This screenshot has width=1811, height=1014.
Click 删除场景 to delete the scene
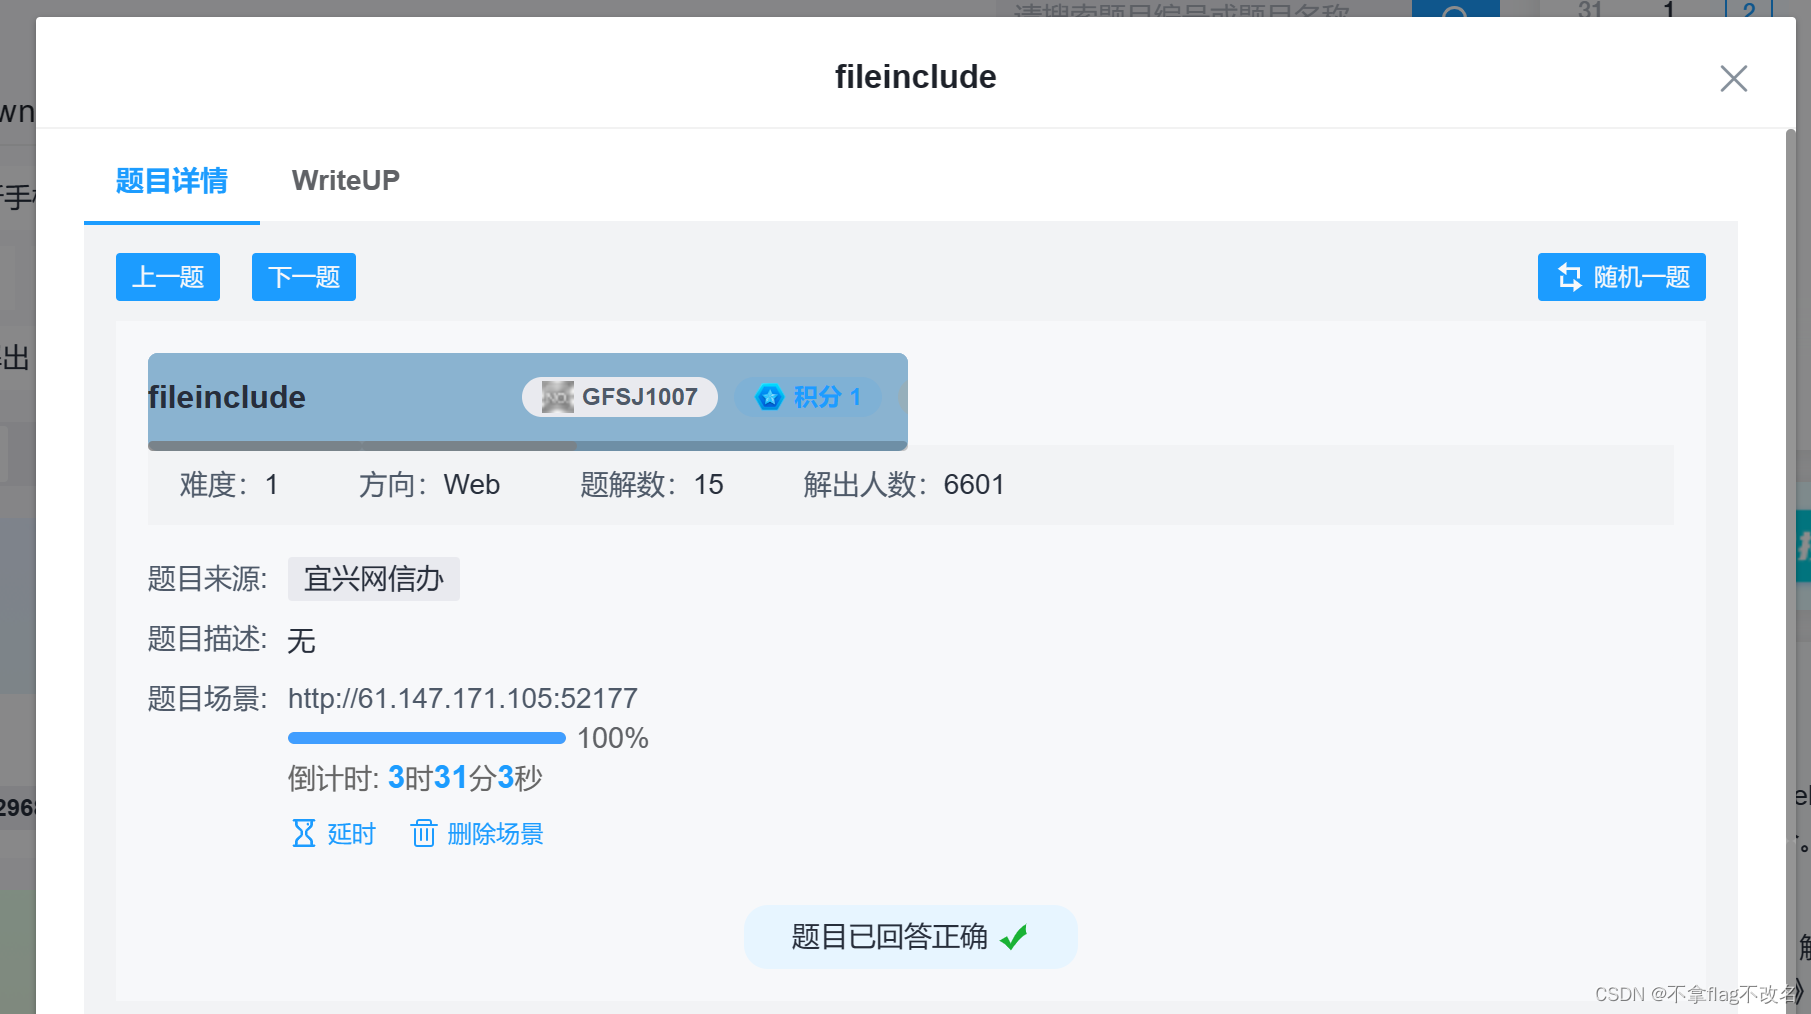click(496, 833)
